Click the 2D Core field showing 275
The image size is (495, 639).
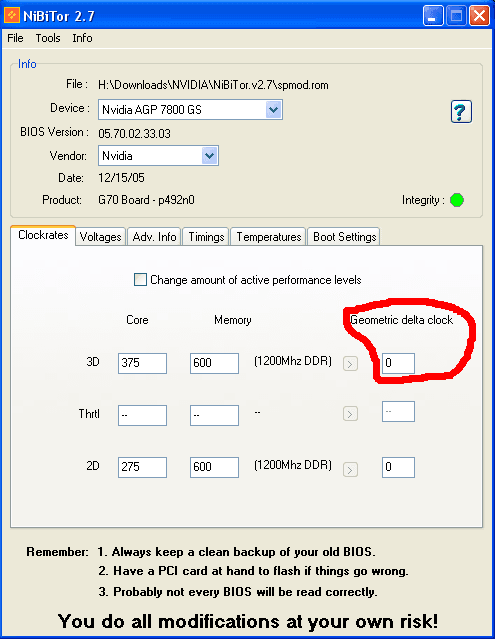142,467
